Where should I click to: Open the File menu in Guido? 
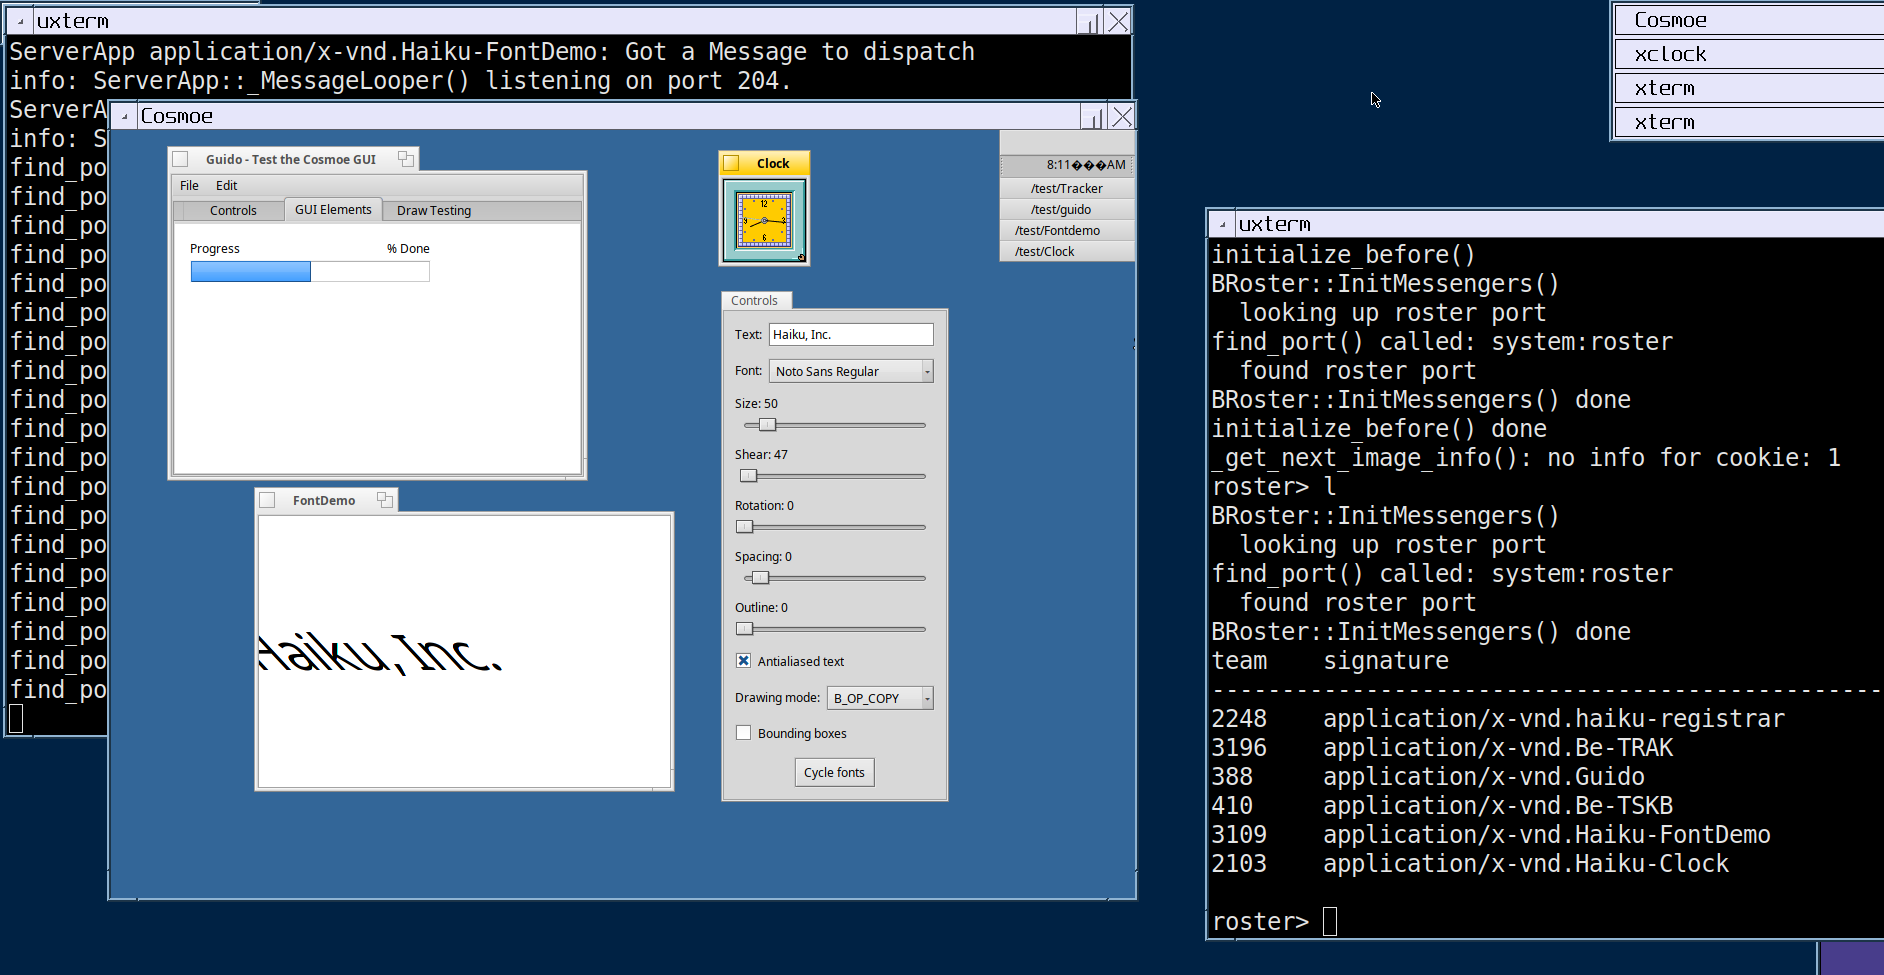(189, 185)
